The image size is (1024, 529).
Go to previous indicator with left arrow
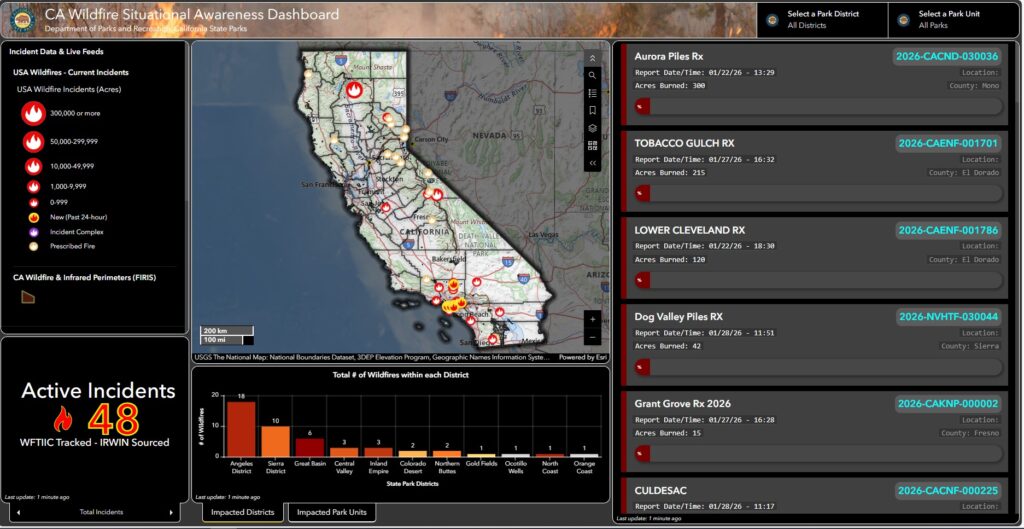18,513
